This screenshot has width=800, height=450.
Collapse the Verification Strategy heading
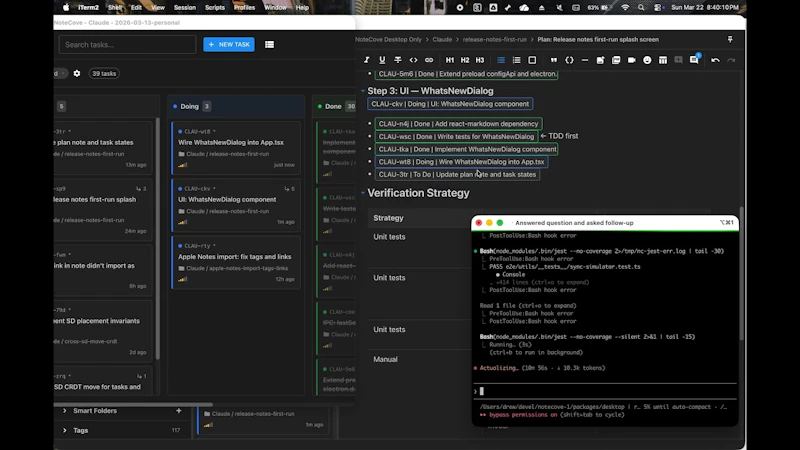tap(363, 193)
